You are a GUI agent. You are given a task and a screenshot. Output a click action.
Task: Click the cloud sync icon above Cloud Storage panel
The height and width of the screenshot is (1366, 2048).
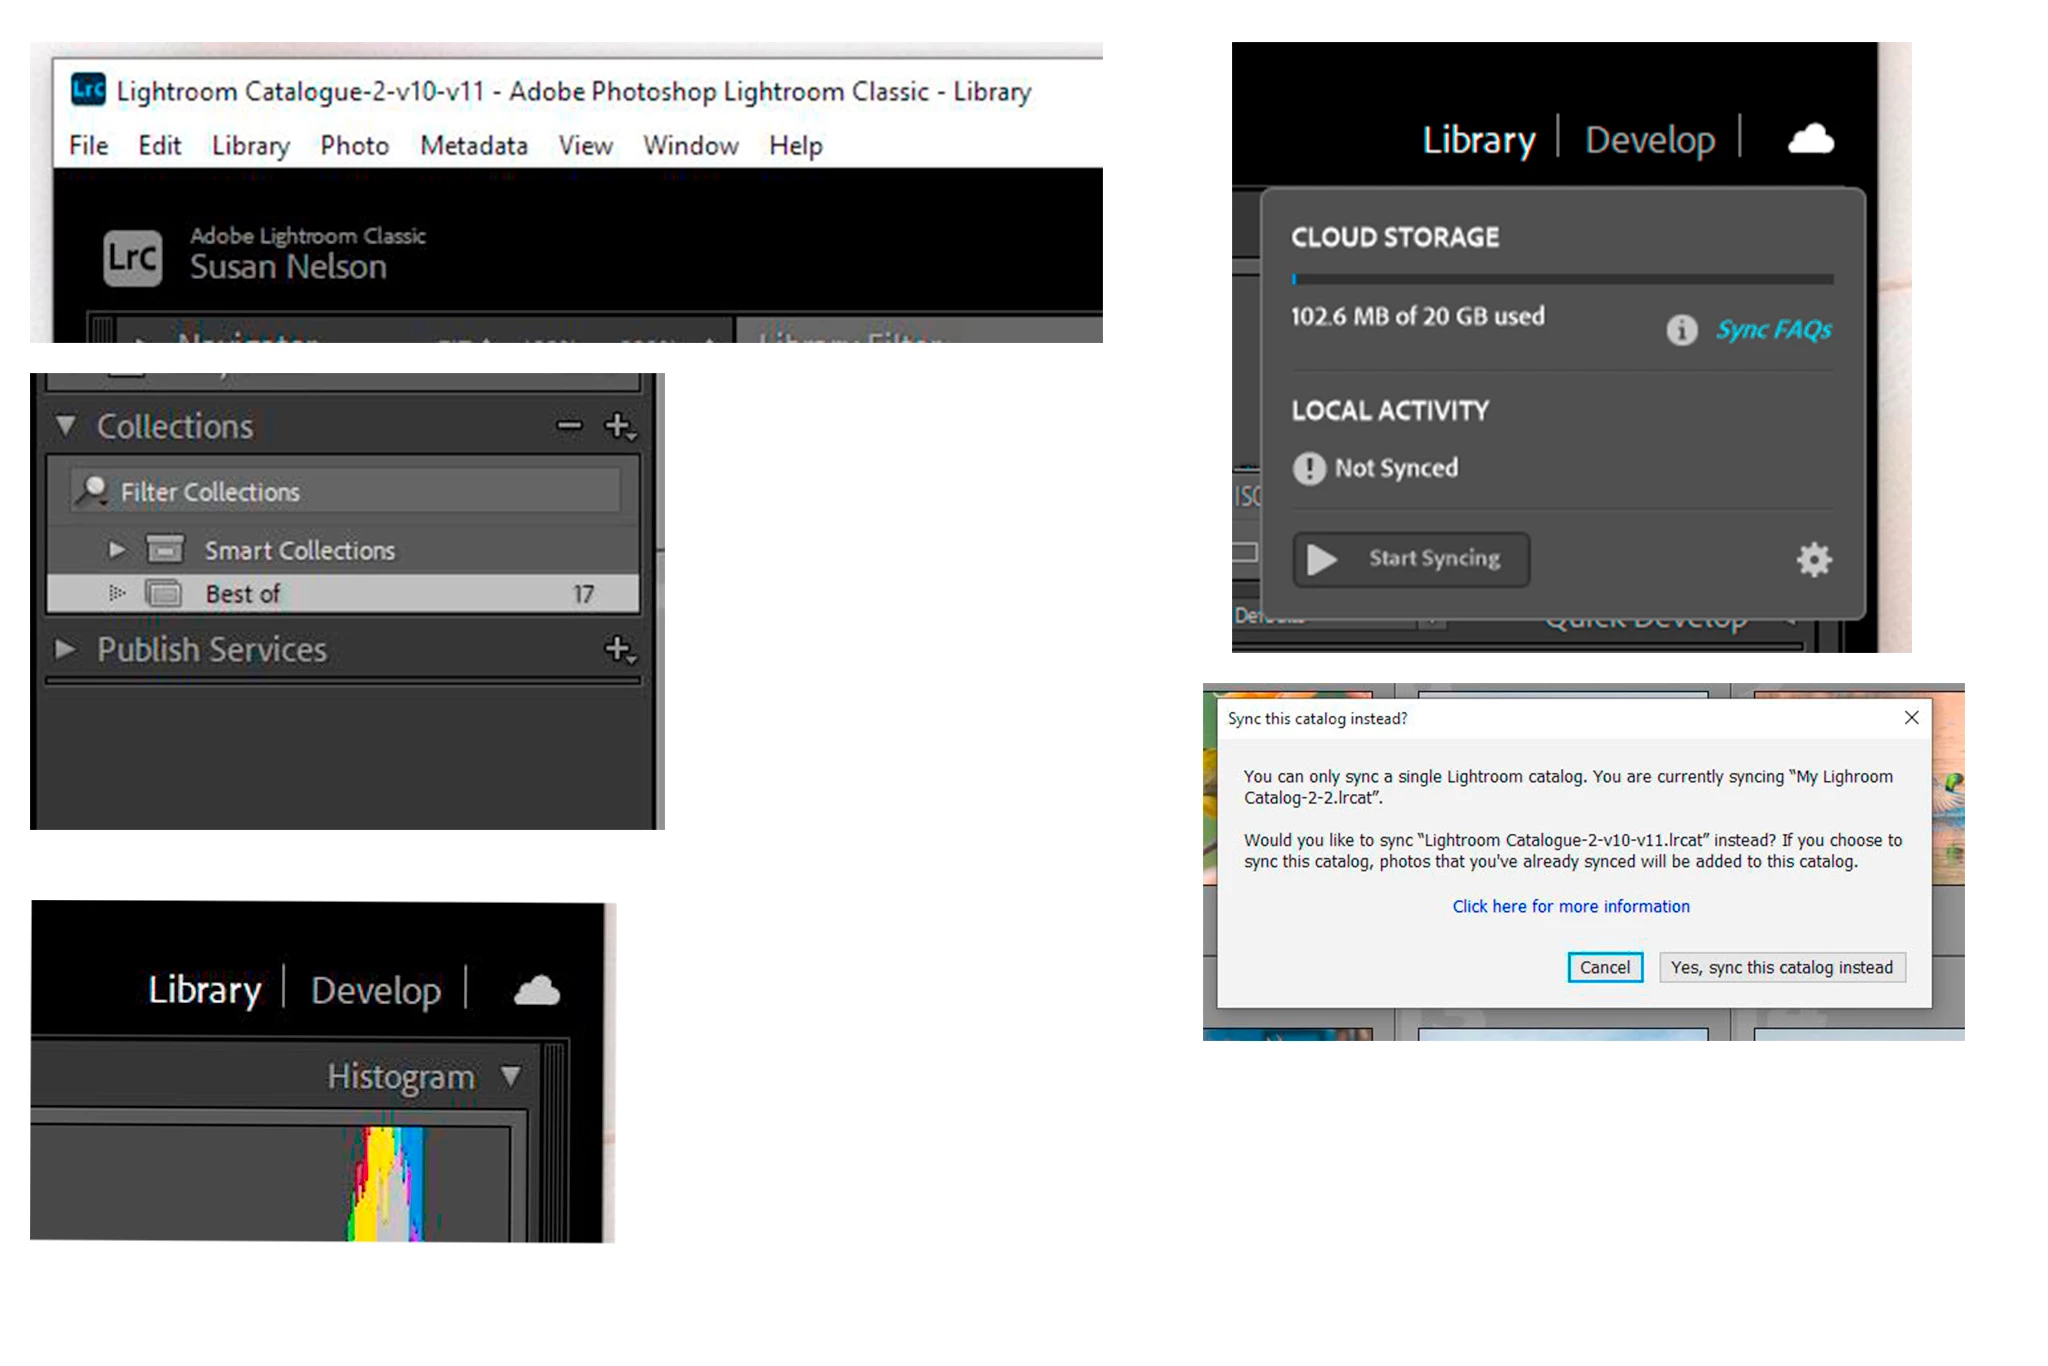pyautogui.click(x=1810, y=139)
